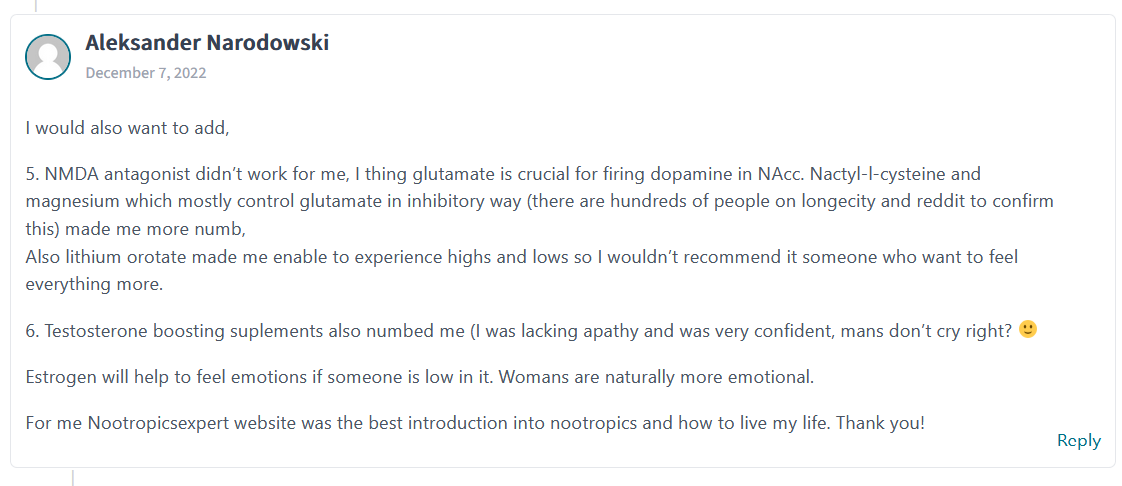This screenshot has width=1122, height=486.
Task: Click the gray commenter avatar icon
Action: coord(48,57)
